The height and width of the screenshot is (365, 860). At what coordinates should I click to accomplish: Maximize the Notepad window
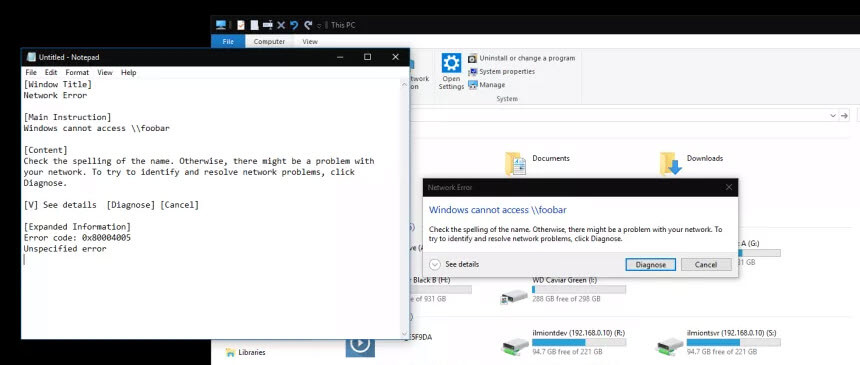coord(367,57)
